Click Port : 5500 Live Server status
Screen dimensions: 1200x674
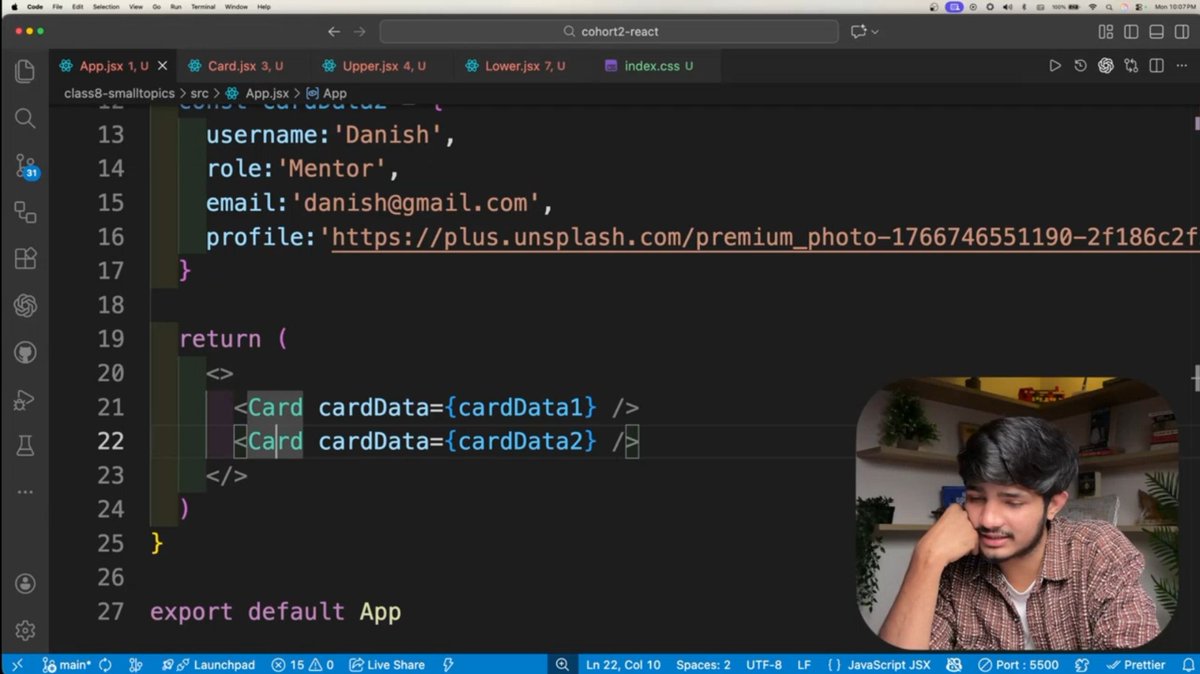[1019, 665]
